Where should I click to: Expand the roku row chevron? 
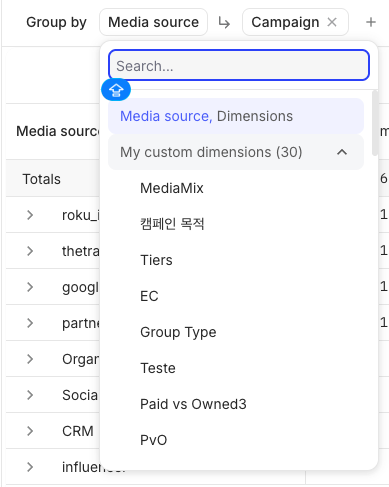pos(30,215)
